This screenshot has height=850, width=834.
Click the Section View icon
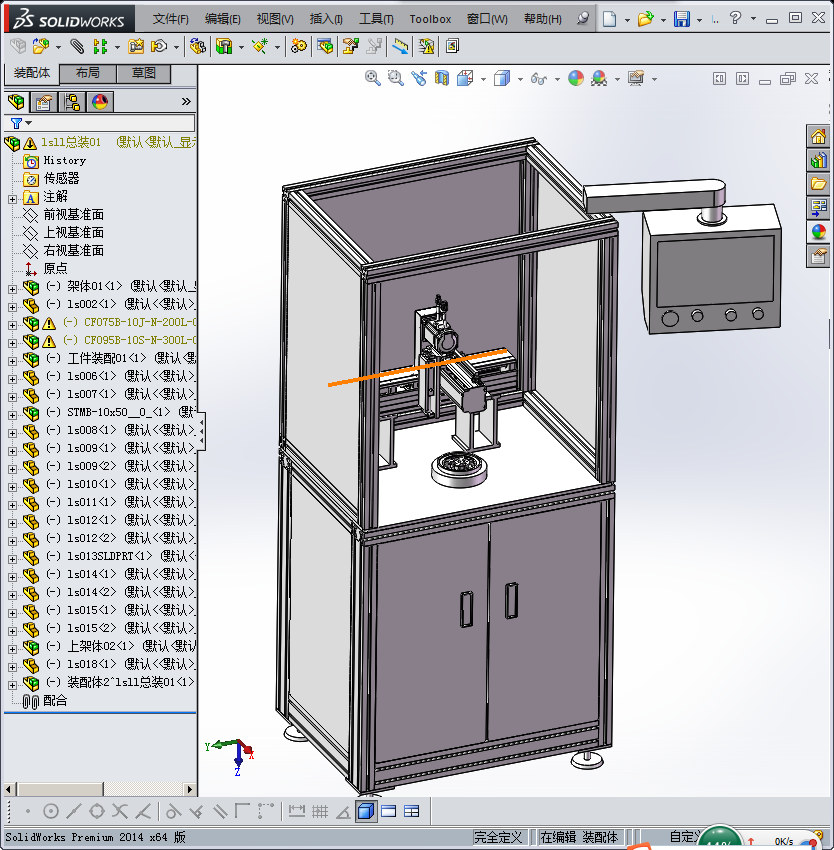442,79
